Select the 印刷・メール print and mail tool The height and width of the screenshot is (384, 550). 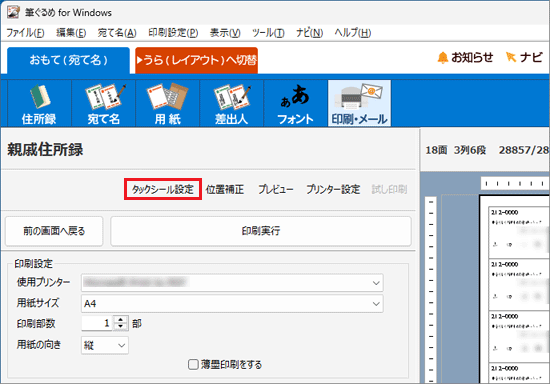(360, 103)
